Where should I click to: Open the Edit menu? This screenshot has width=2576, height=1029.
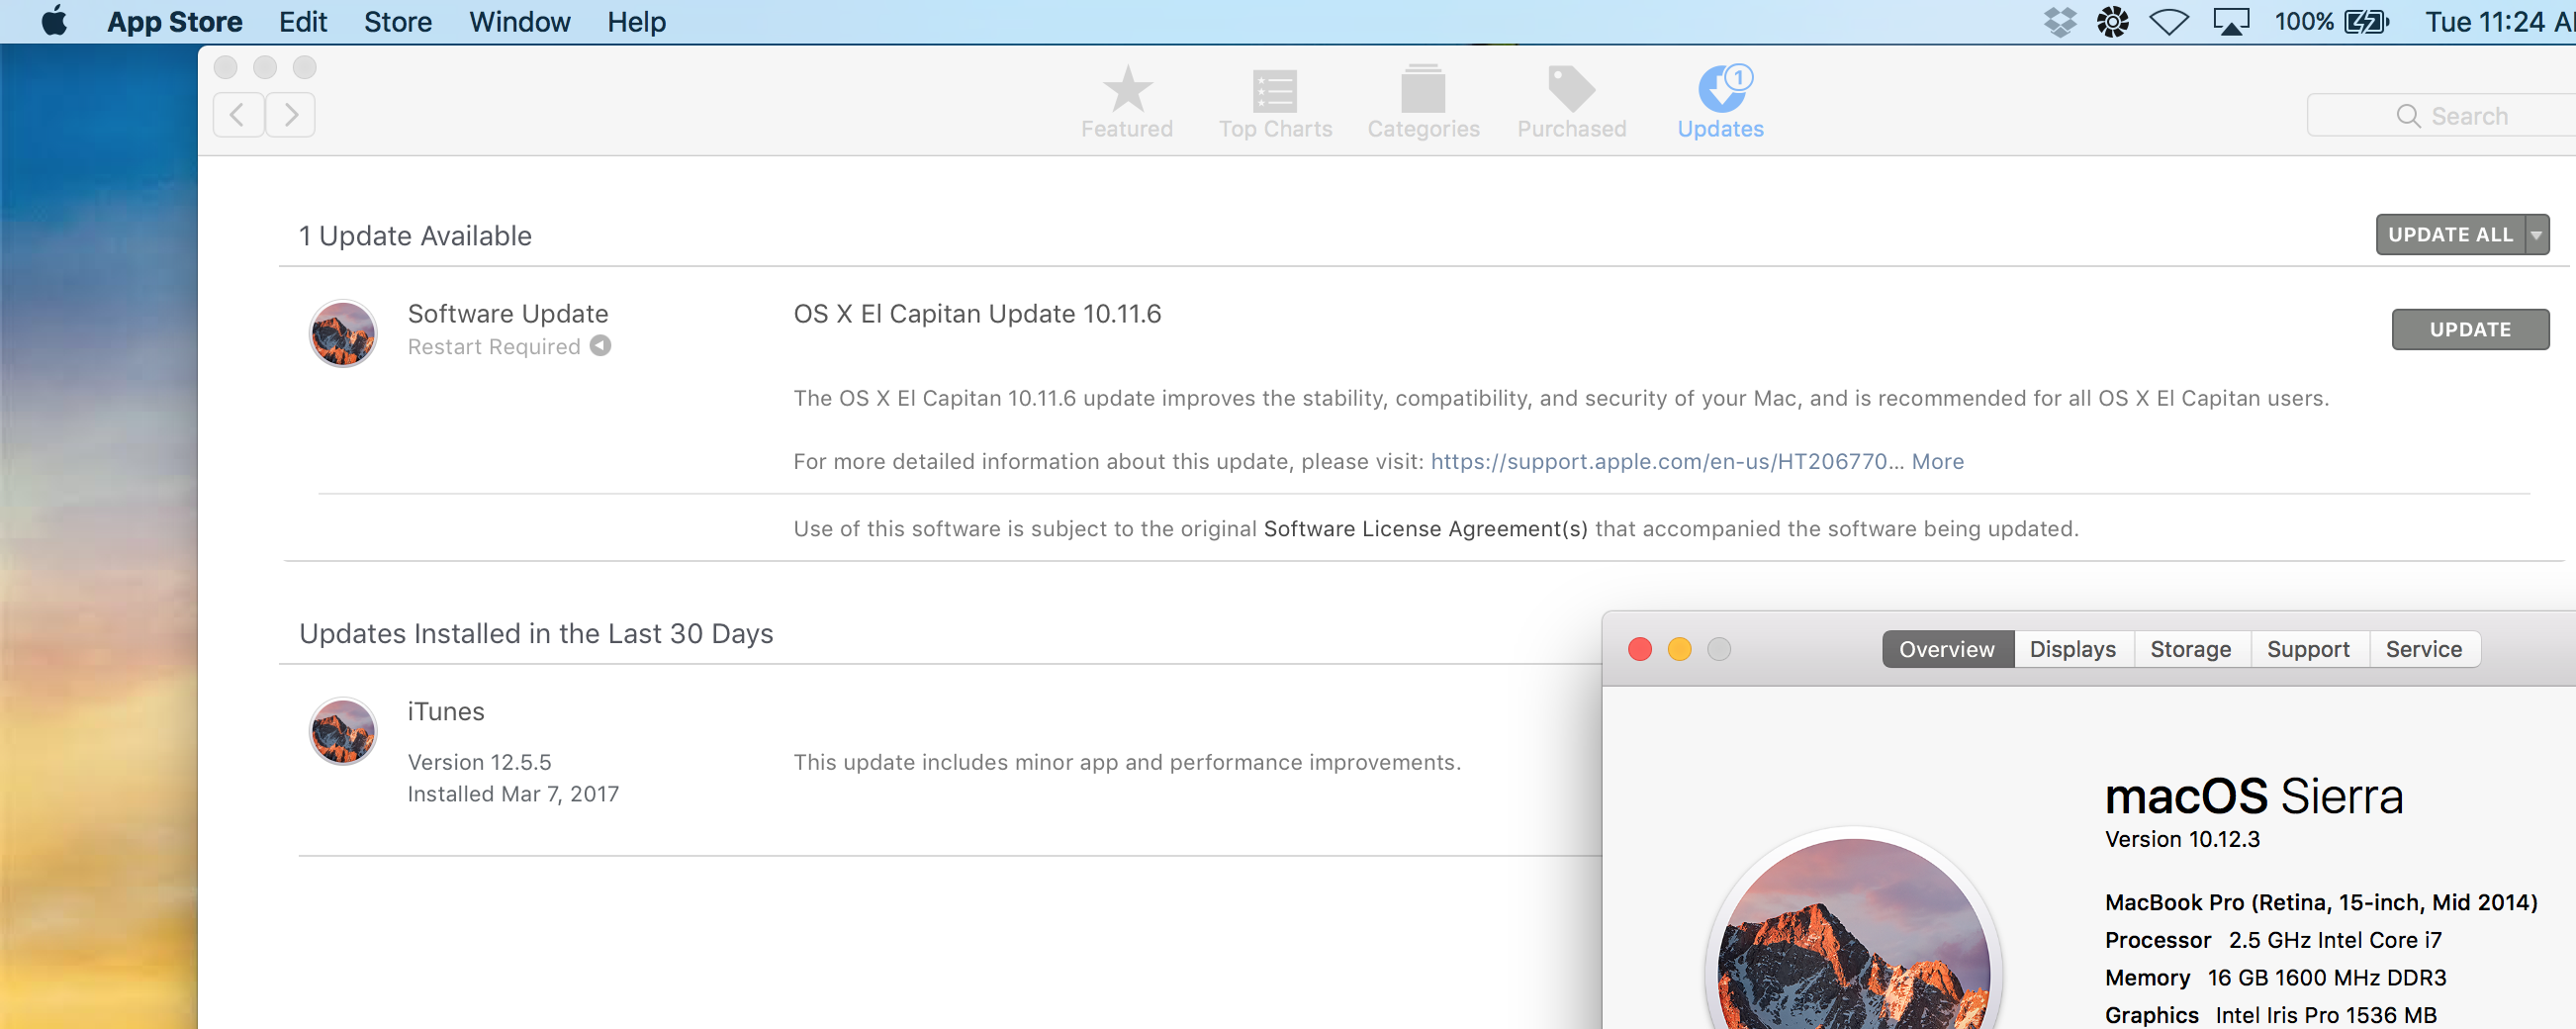[303, 22]
